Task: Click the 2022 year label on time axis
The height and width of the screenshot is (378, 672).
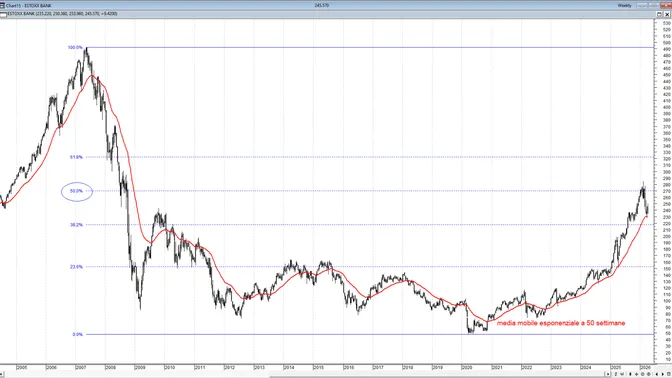Action: [527, 367]
